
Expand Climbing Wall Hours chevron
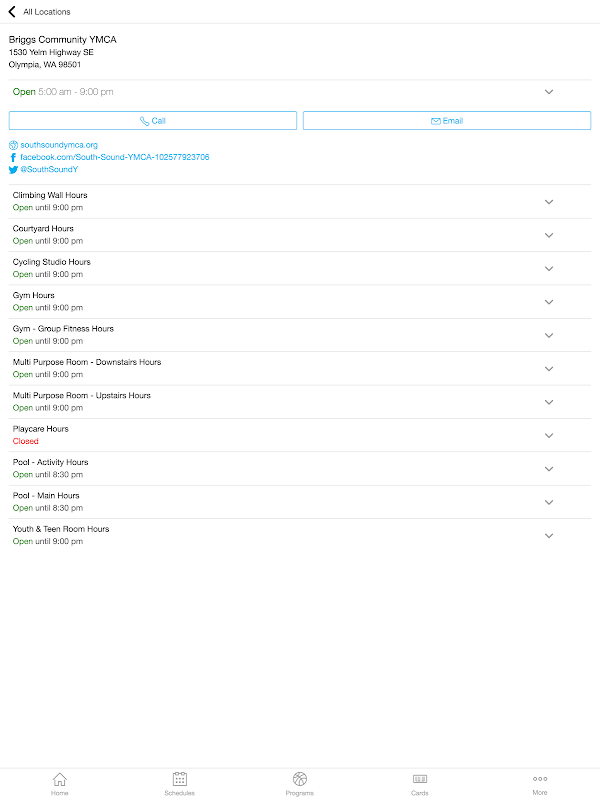[549, 202]
